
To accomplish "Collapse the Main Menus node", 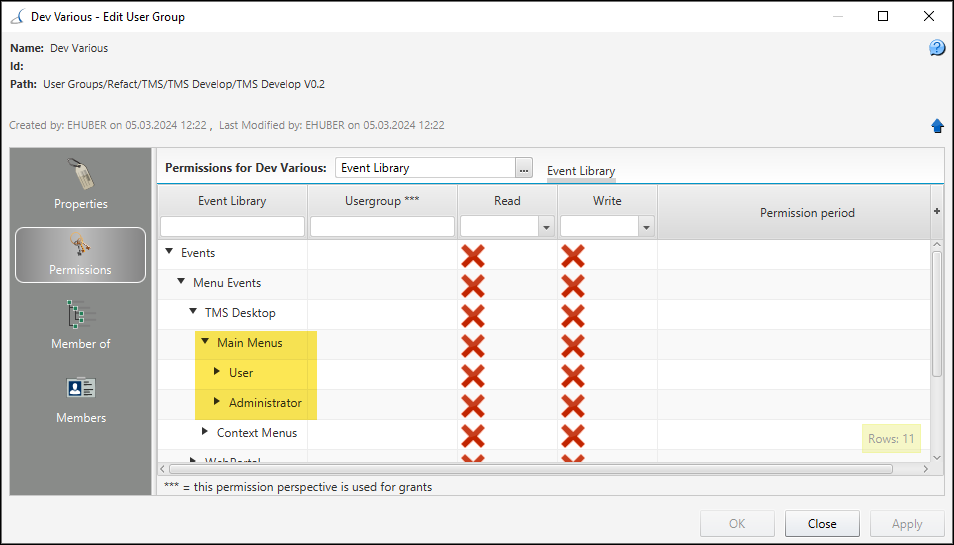I will click(205, 341).
